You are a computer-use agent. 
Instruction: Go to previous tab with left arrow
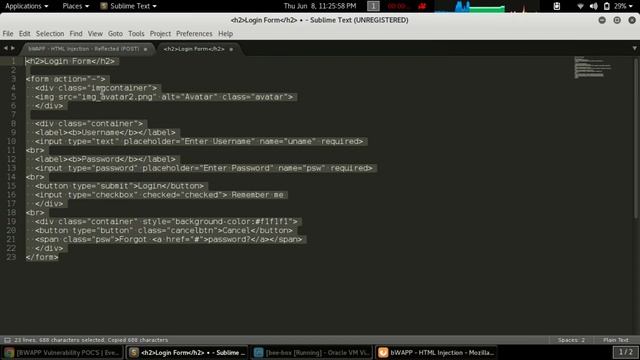coord(5,48)
